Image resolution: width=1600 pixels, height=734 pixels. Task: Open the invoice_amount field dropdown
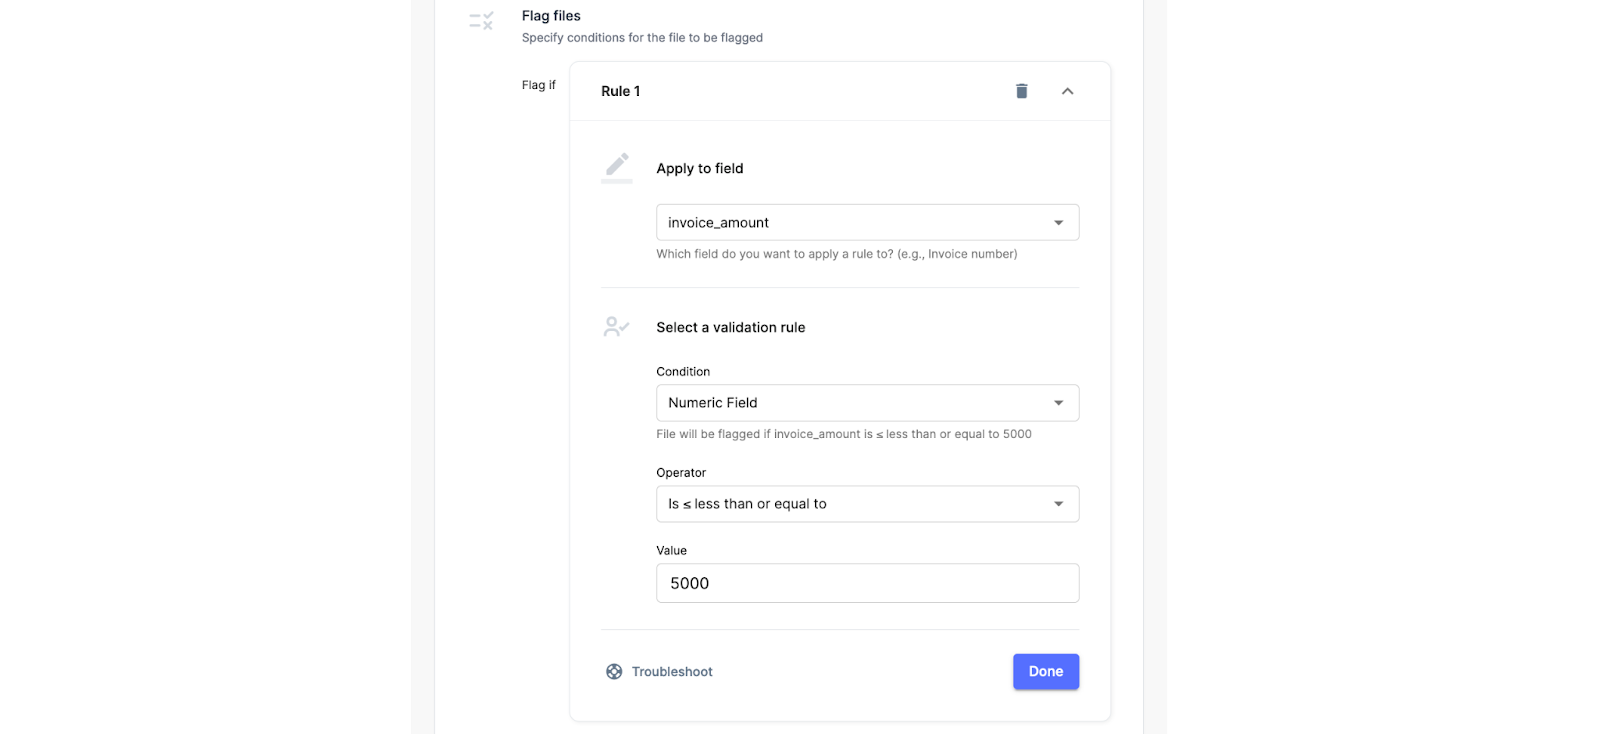pos(867,222)
